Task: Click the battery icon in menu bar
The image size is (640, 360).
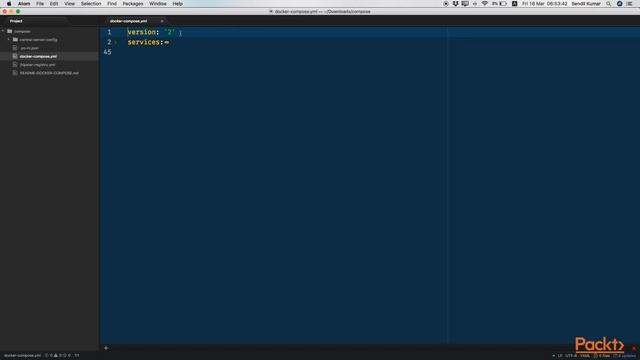Action: coord(503,4)
